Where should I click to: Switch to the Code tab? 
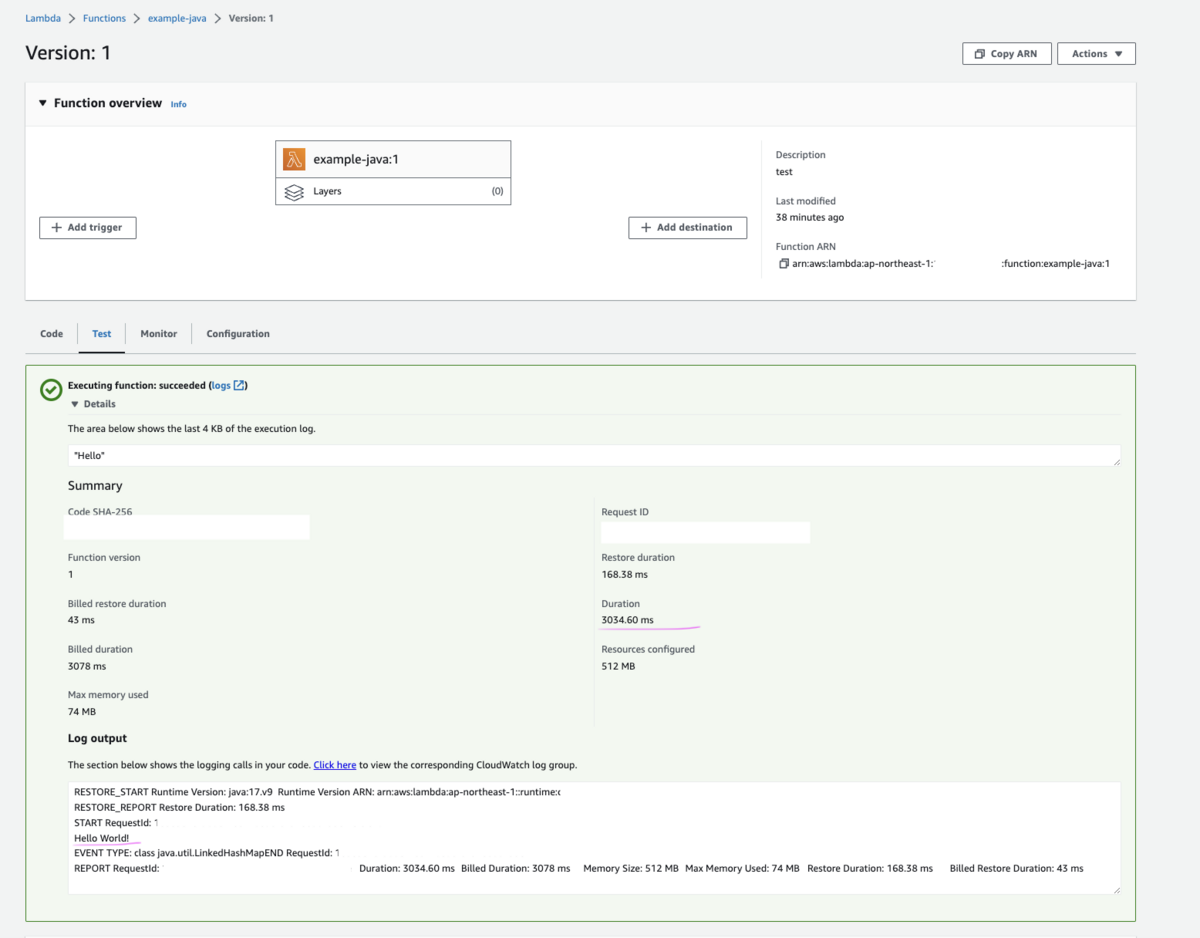point(52,334)
